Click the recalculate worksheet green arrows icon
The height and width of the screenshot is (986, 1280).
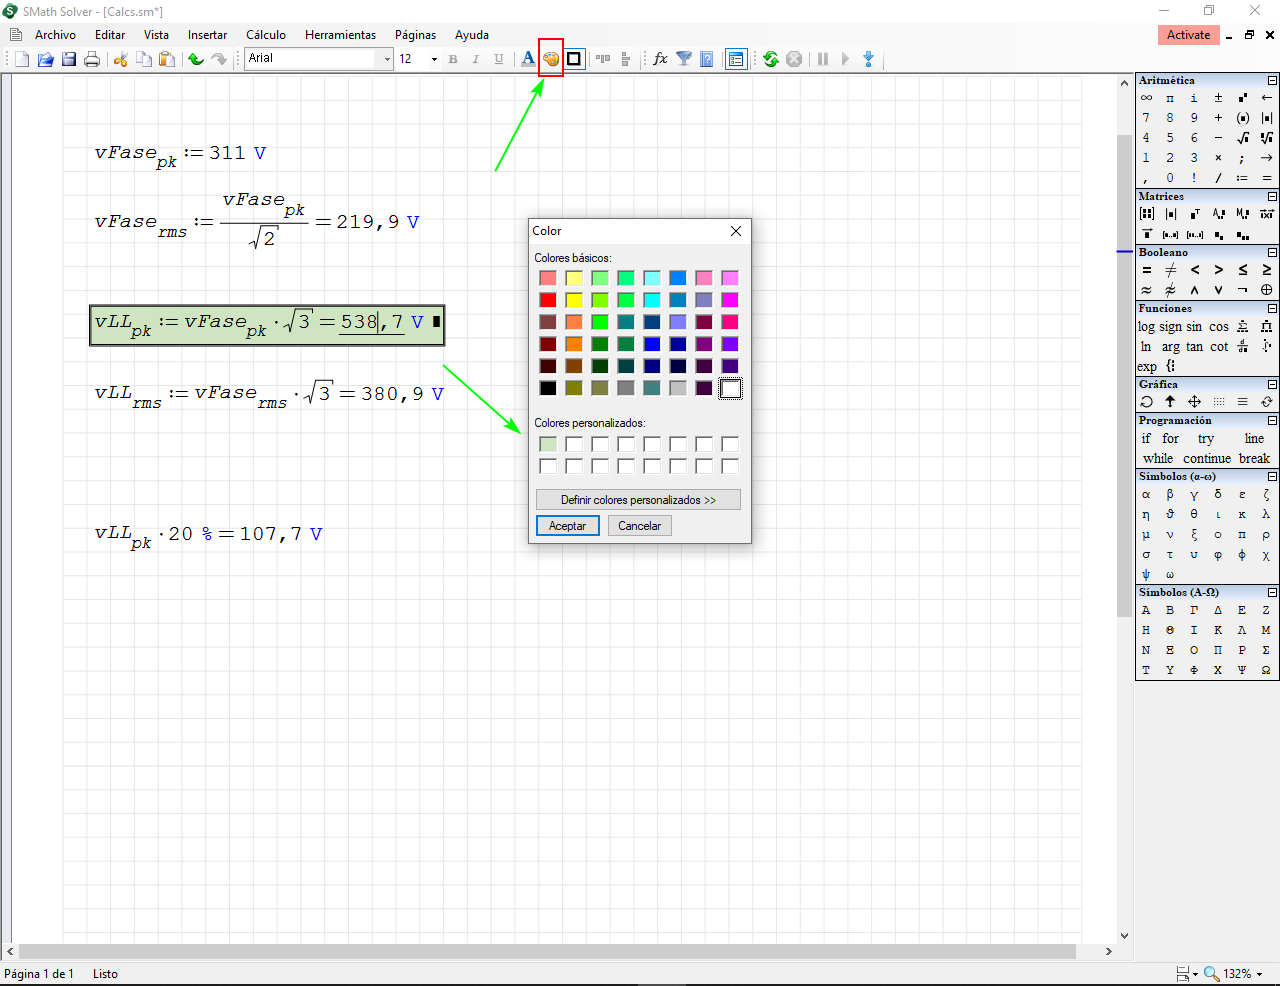[x=770, y=59]
